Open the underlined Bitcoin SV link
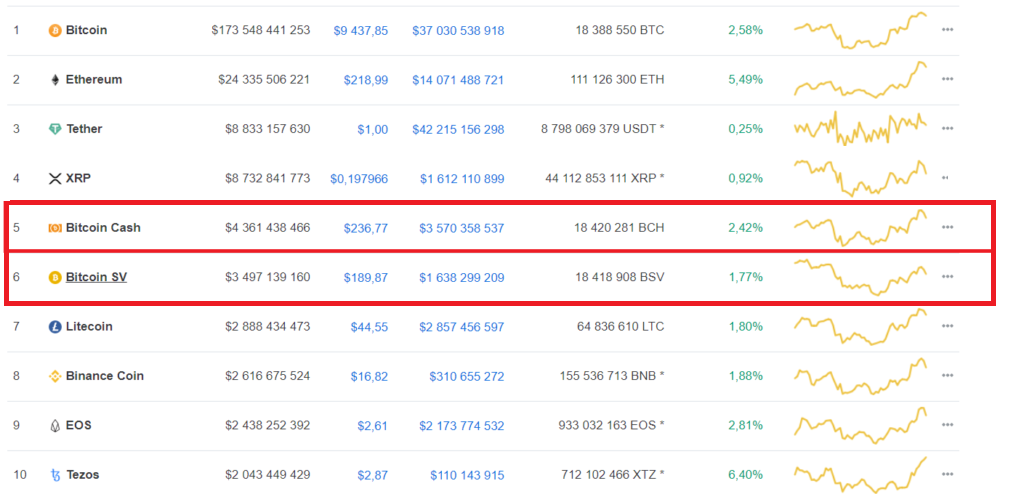The width and height of the screenshot is (1024, 494). click(97, 277)
